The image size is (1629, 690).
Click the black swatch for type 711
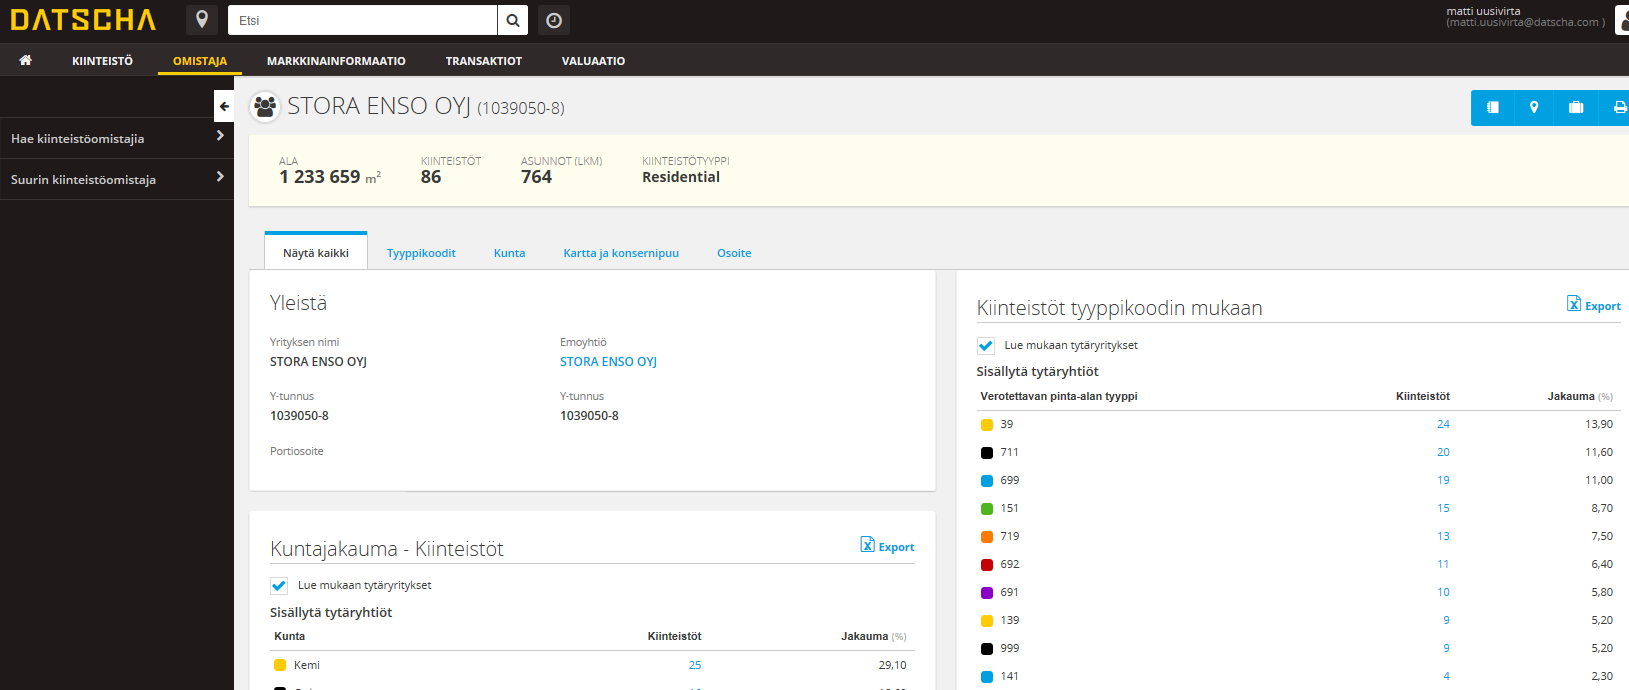tap(987, 453)
